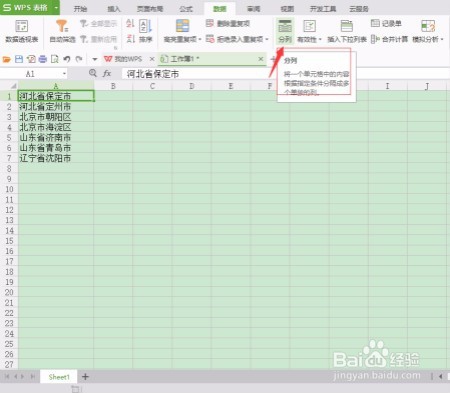Screen dimensions: 450x393
Task: Select cell containing 河北省定州市
Action: (x=56, y=107)
